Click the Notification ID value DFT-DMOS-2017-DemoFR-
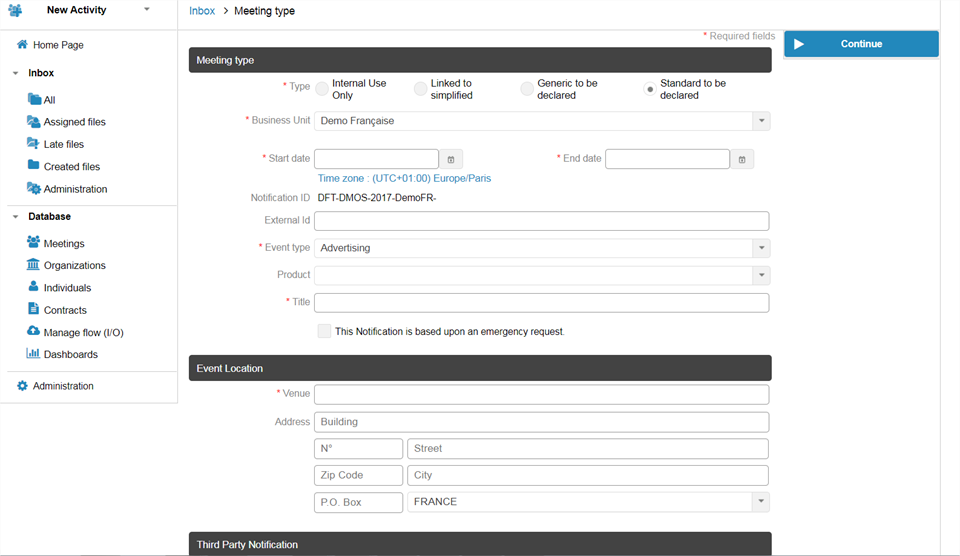The width and height of the screenshot is (960, 556). pos(377,198)
